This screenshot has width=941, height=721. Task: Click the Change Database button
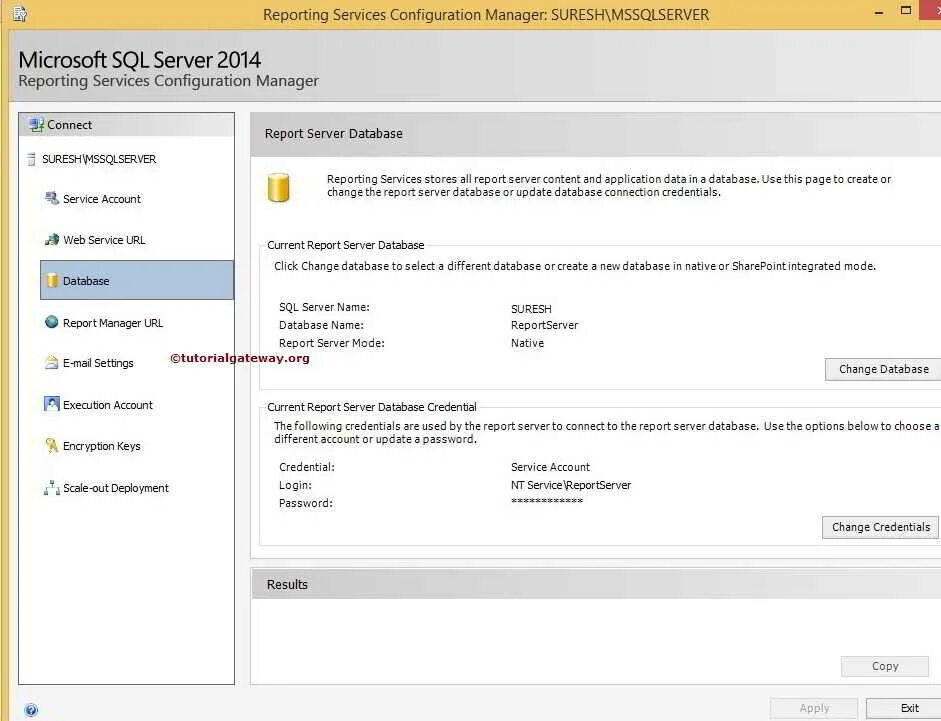point(883,369)
